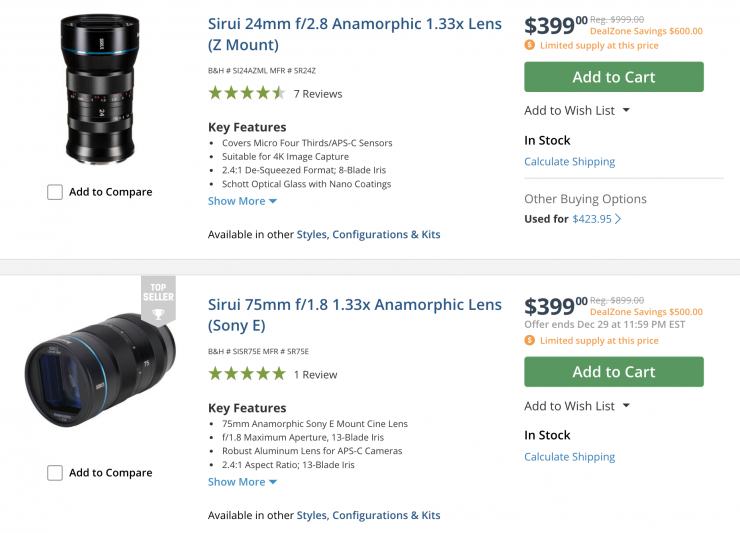Image resolution: width=740 pixels, height=533 pixels.
Task: Expand Show More for 75mm lens features
Action: tap(242, 482)
